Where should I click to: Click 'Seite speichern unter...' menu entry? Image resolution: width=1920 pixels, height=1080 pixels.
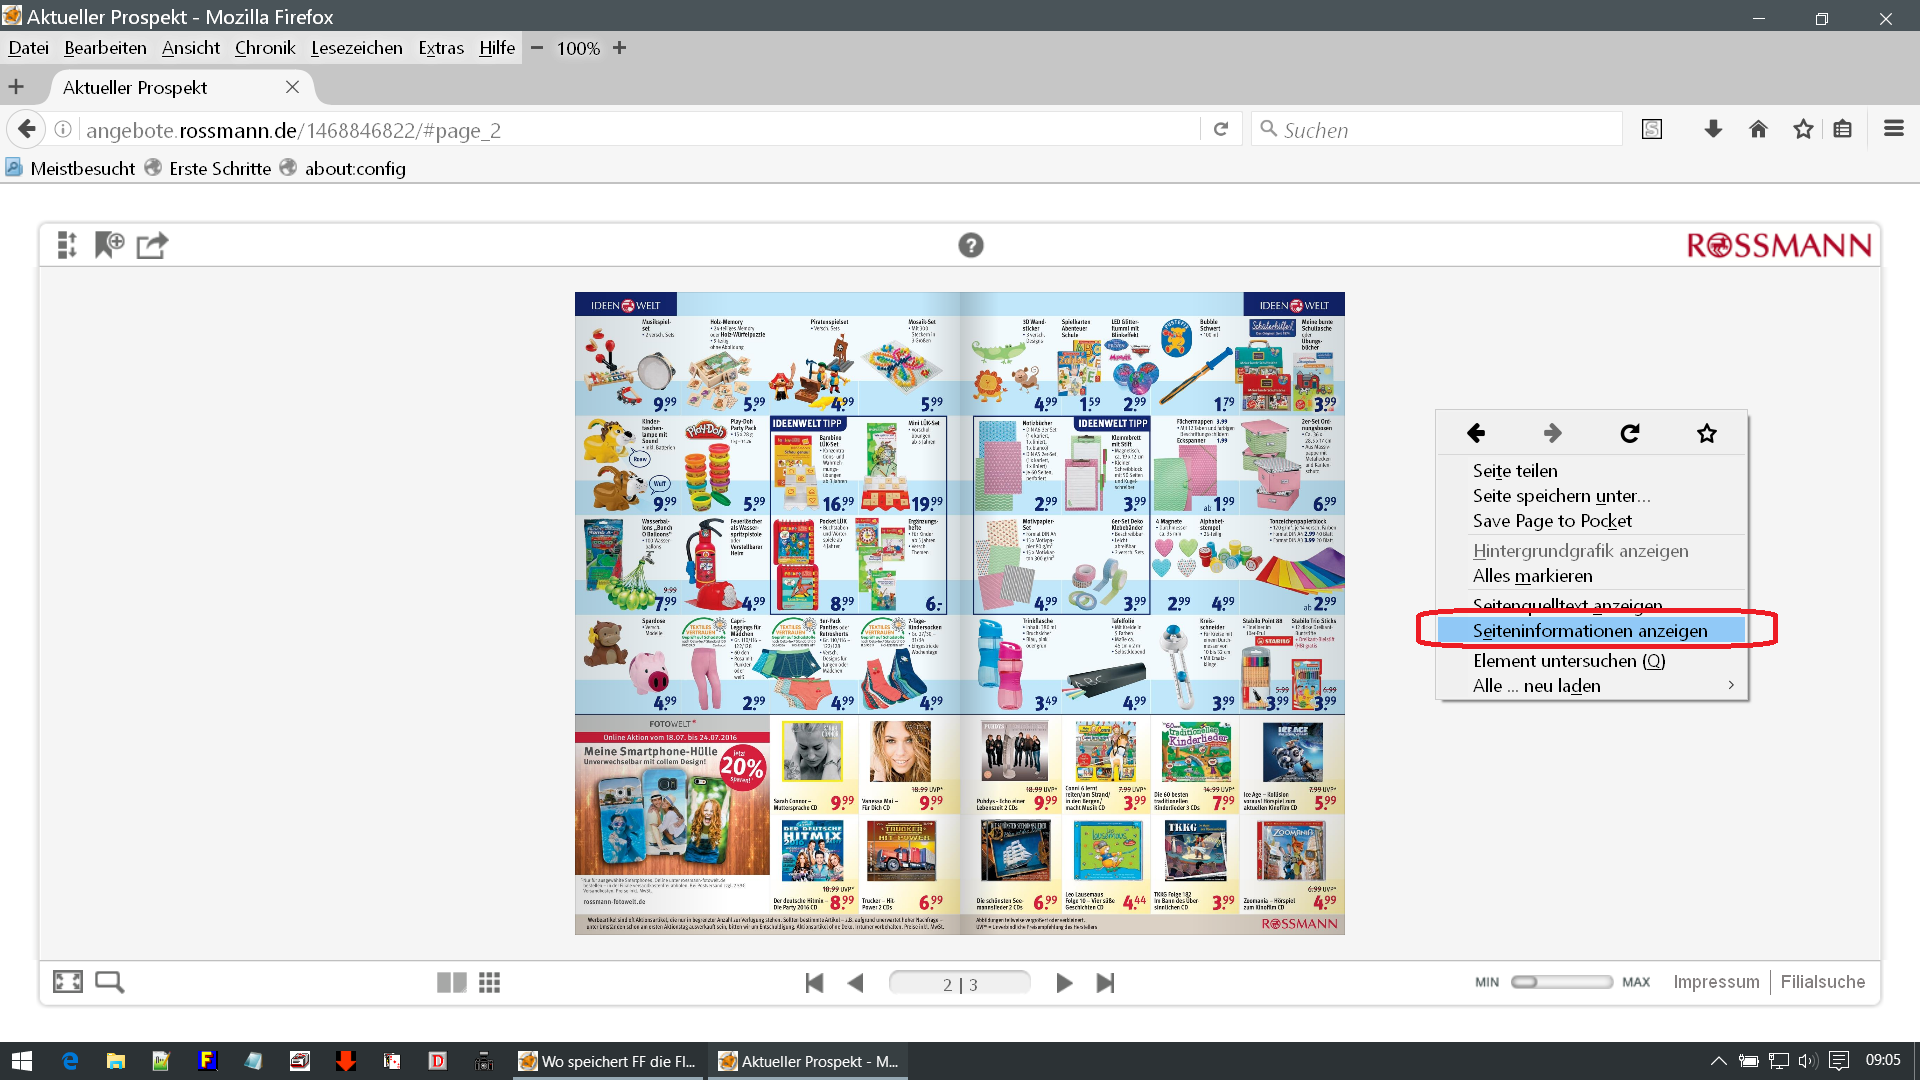coord(1561,496)
